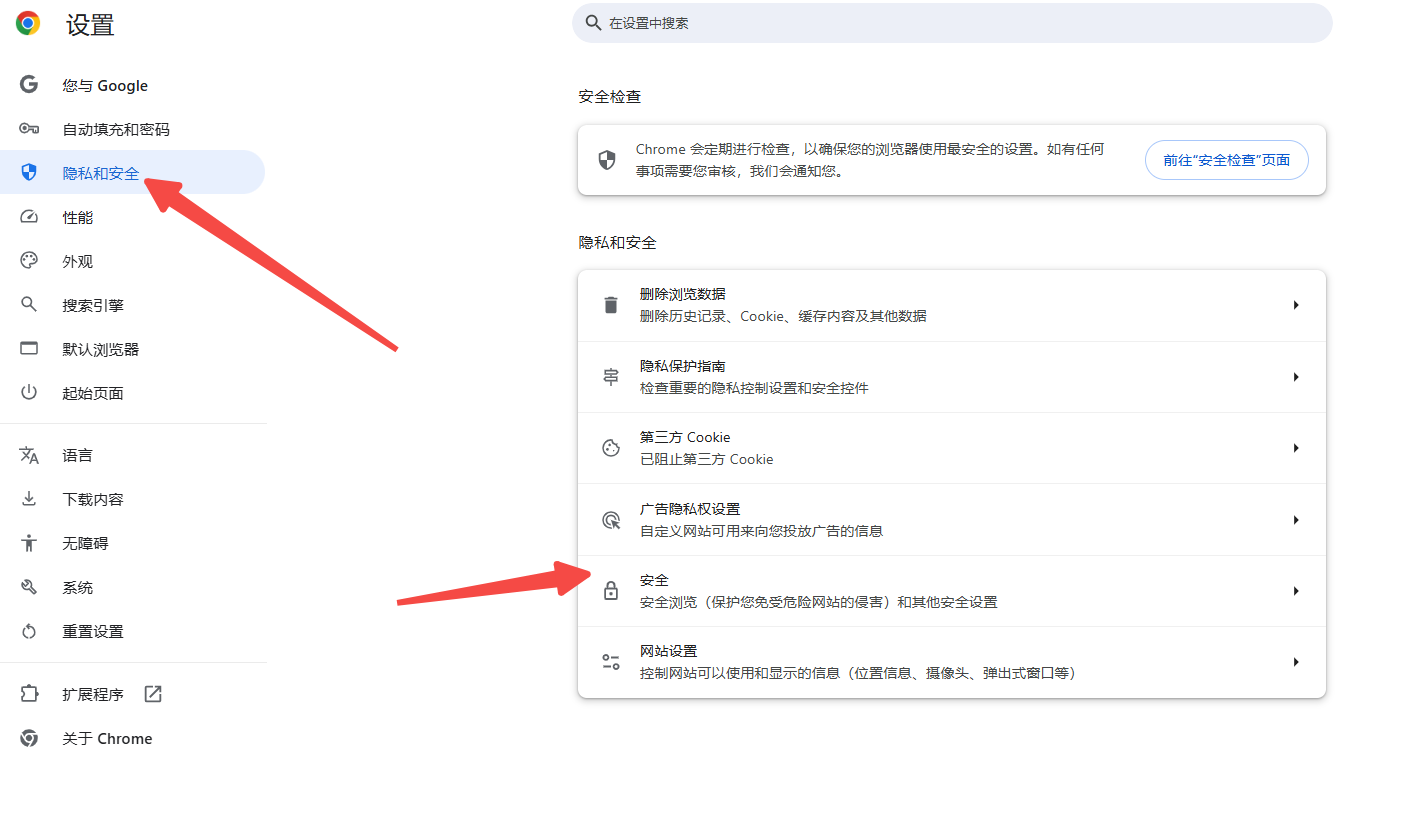Click the browser window icon for 默认浏览器
This screenshot has width=1426, height=820.
(x=29, y=349)
